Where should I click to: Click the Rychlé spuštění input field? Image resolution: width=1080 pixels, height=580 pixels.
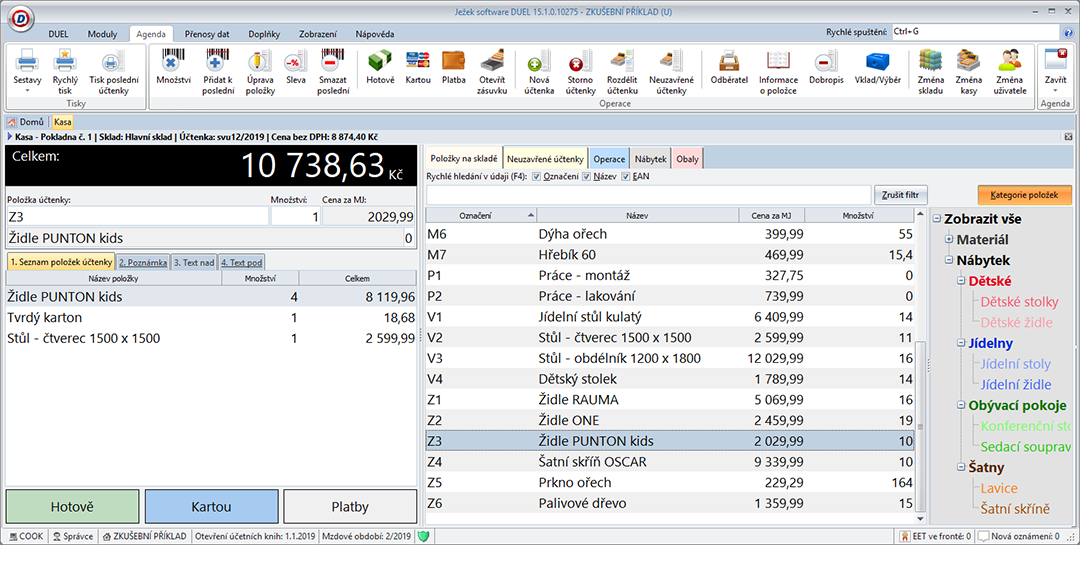coord(975,32)
